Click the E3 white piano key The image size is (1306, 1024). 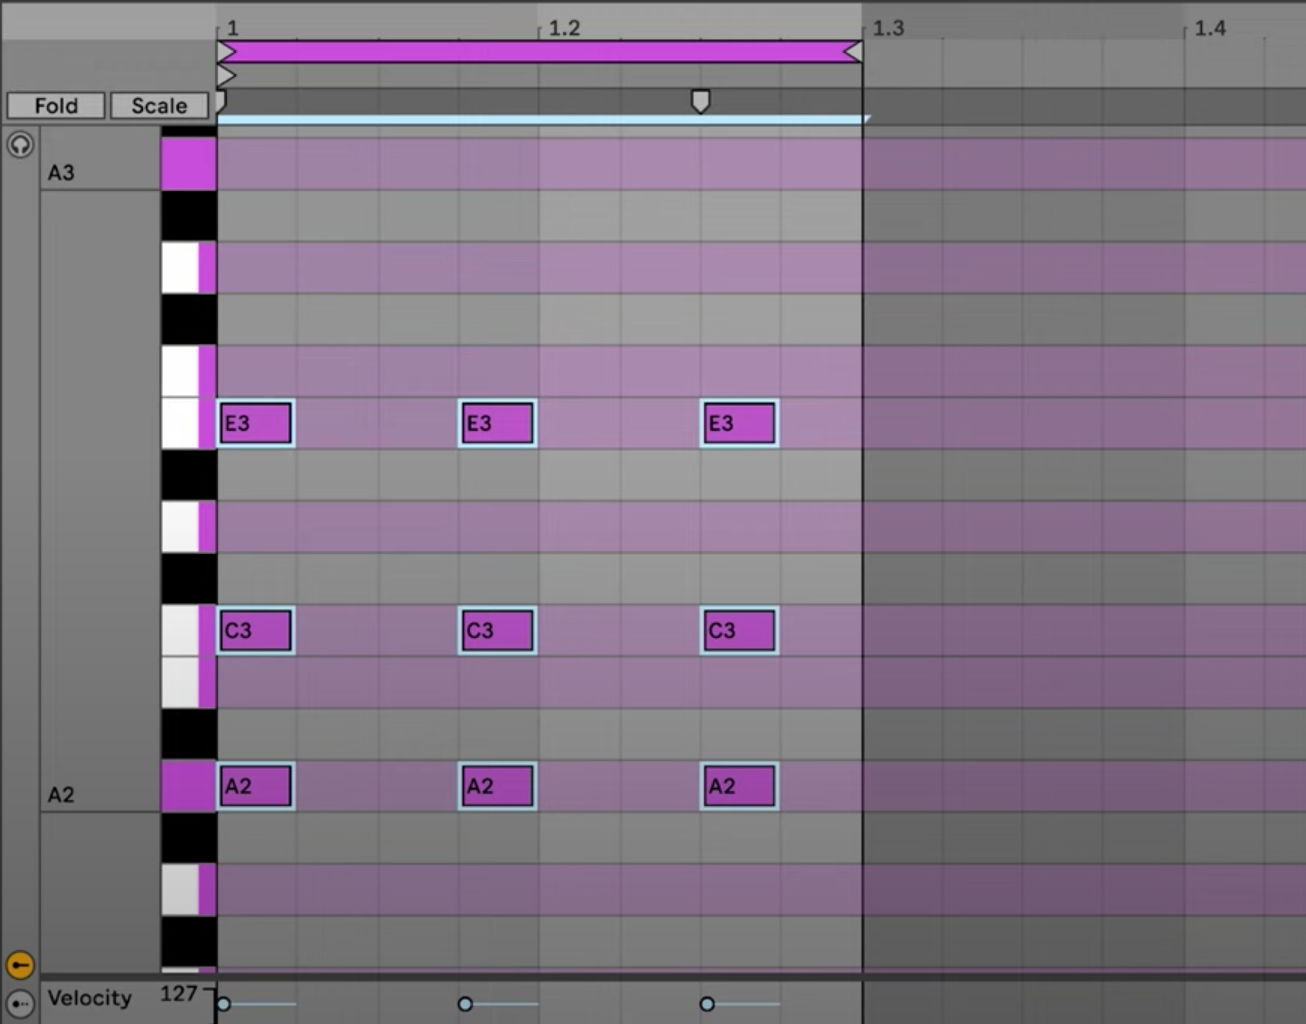pos(189,423)
